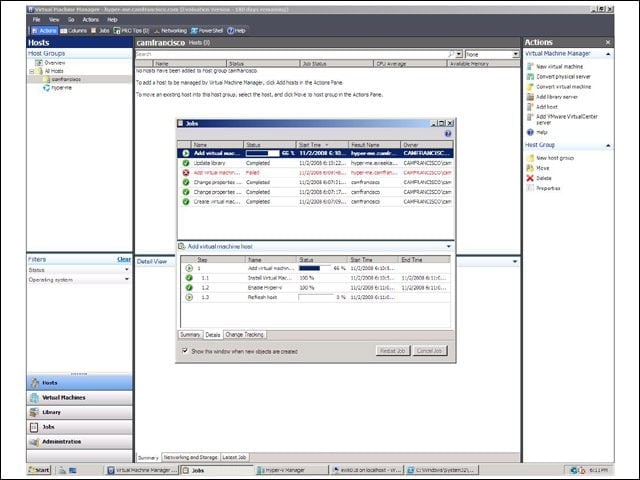Image resolution: width=640 pixels, height=480 pixels.
Task: Open Hyper-V Manager from taskbar
Action: (292, 470)
